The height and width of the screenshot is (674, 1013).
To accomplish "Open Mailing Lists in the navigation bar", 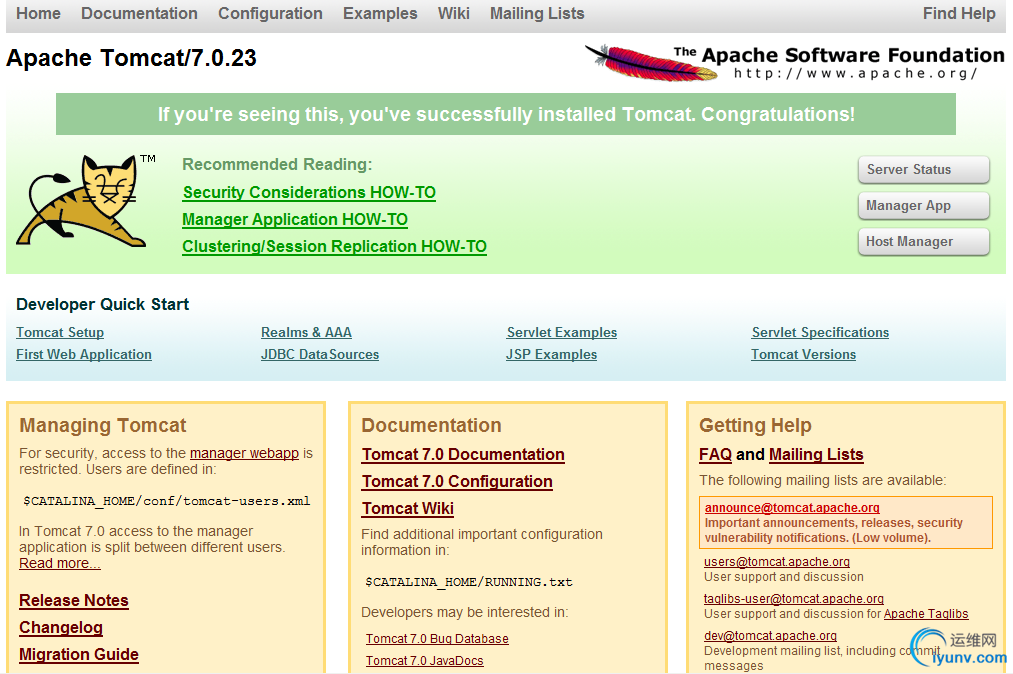I will click(537, 14).
